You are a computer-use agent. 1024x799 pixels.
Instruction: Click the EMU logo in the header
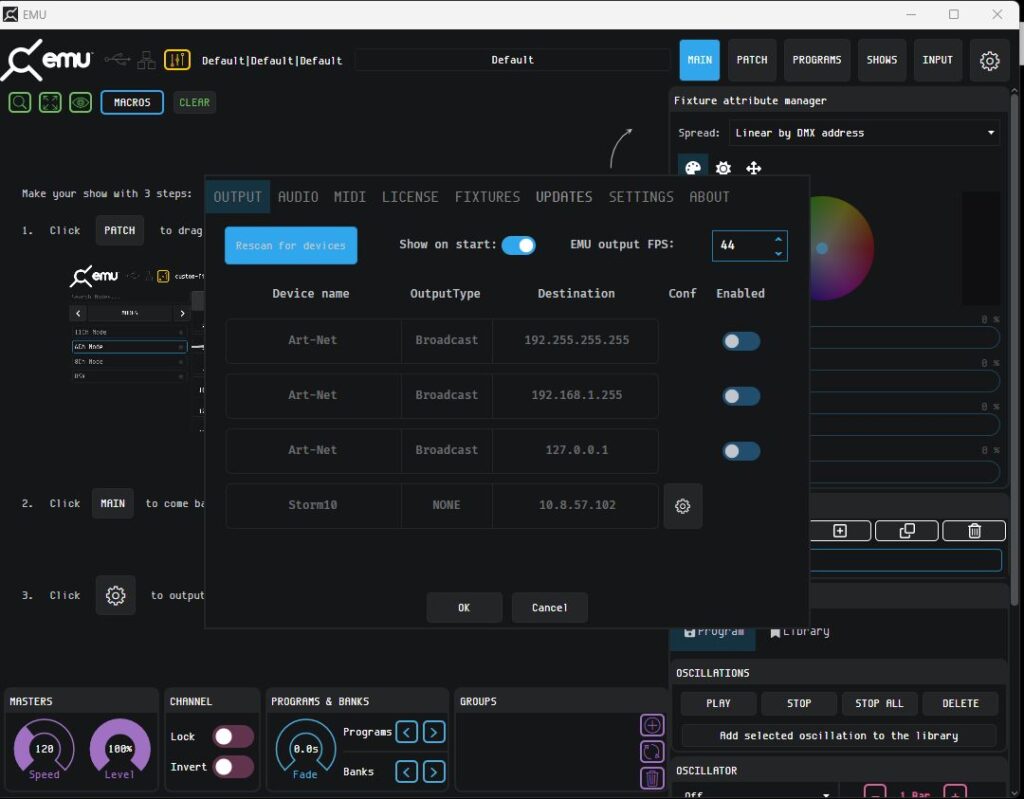(47, 60)
